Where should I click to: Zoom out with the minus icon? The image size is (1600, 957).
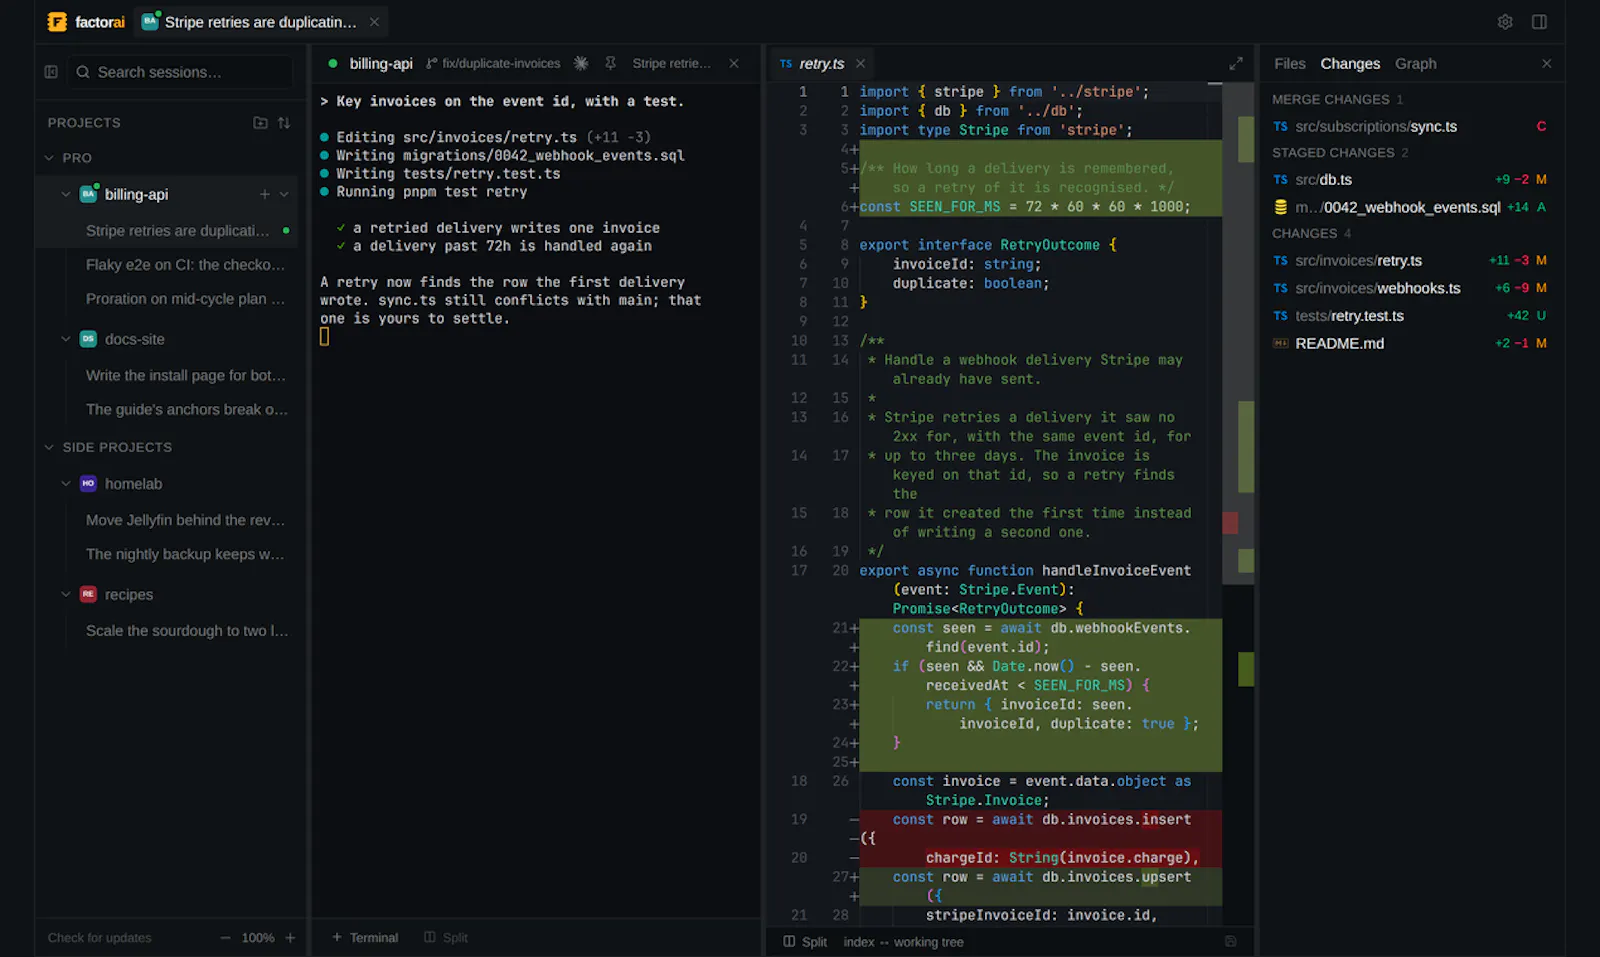click(x=225, y=938)
